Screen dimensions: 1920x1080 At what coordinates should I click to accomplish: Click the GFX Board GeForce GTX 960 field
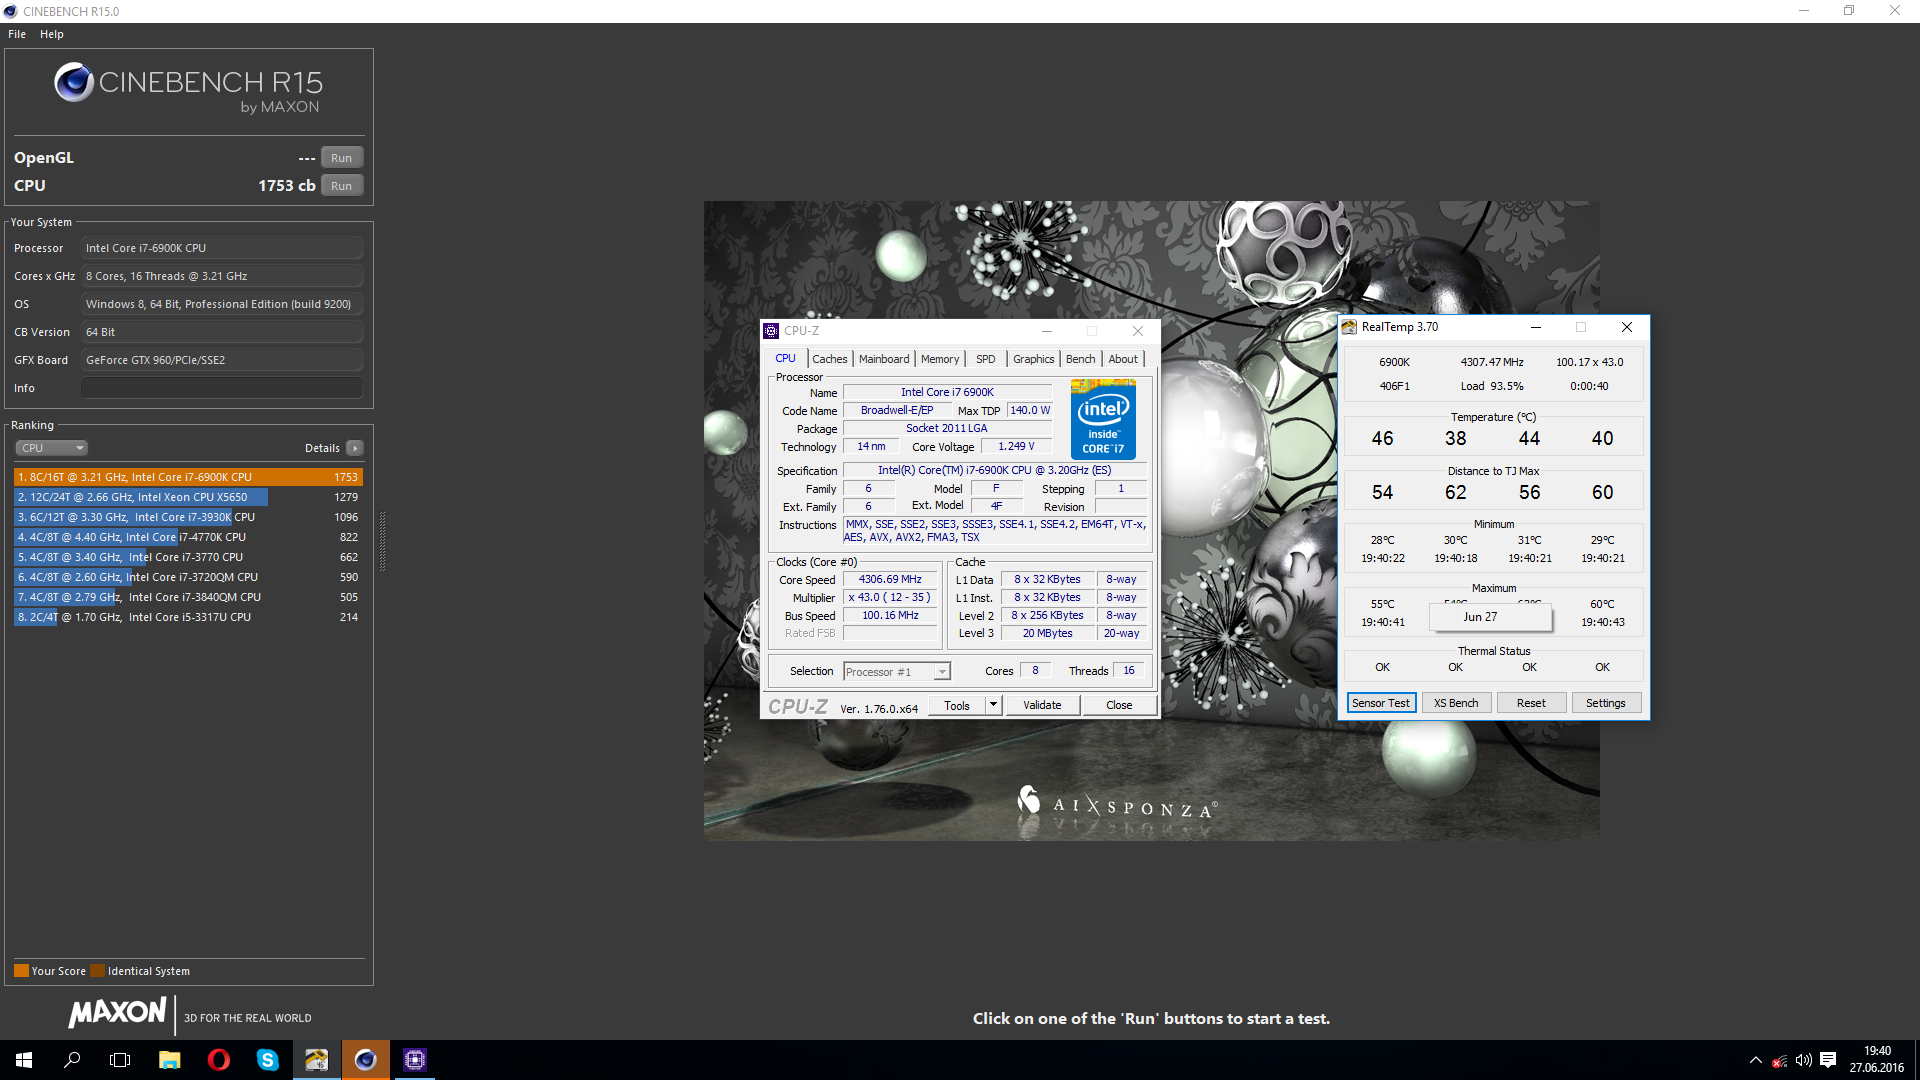(222, 360)
